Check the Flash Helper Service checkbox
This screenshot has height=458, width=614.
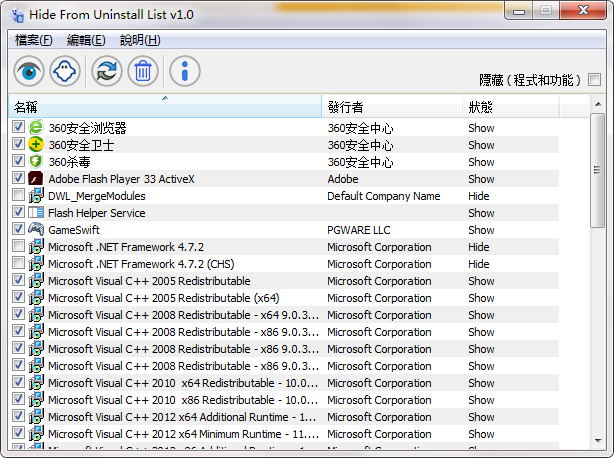(x=19, y=213)
